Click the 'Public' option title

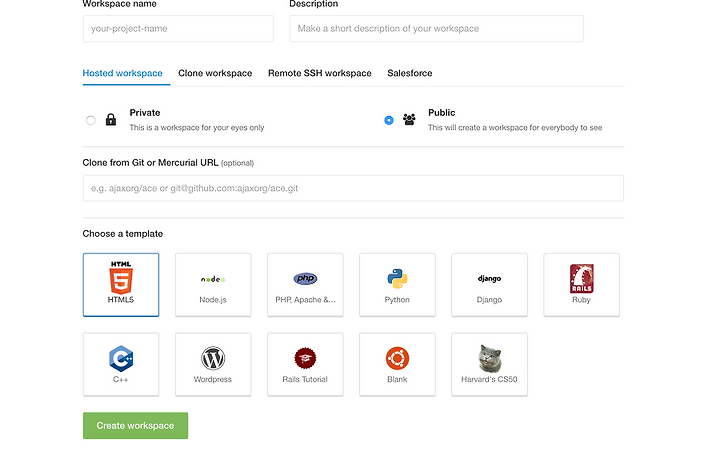point(442,113)
